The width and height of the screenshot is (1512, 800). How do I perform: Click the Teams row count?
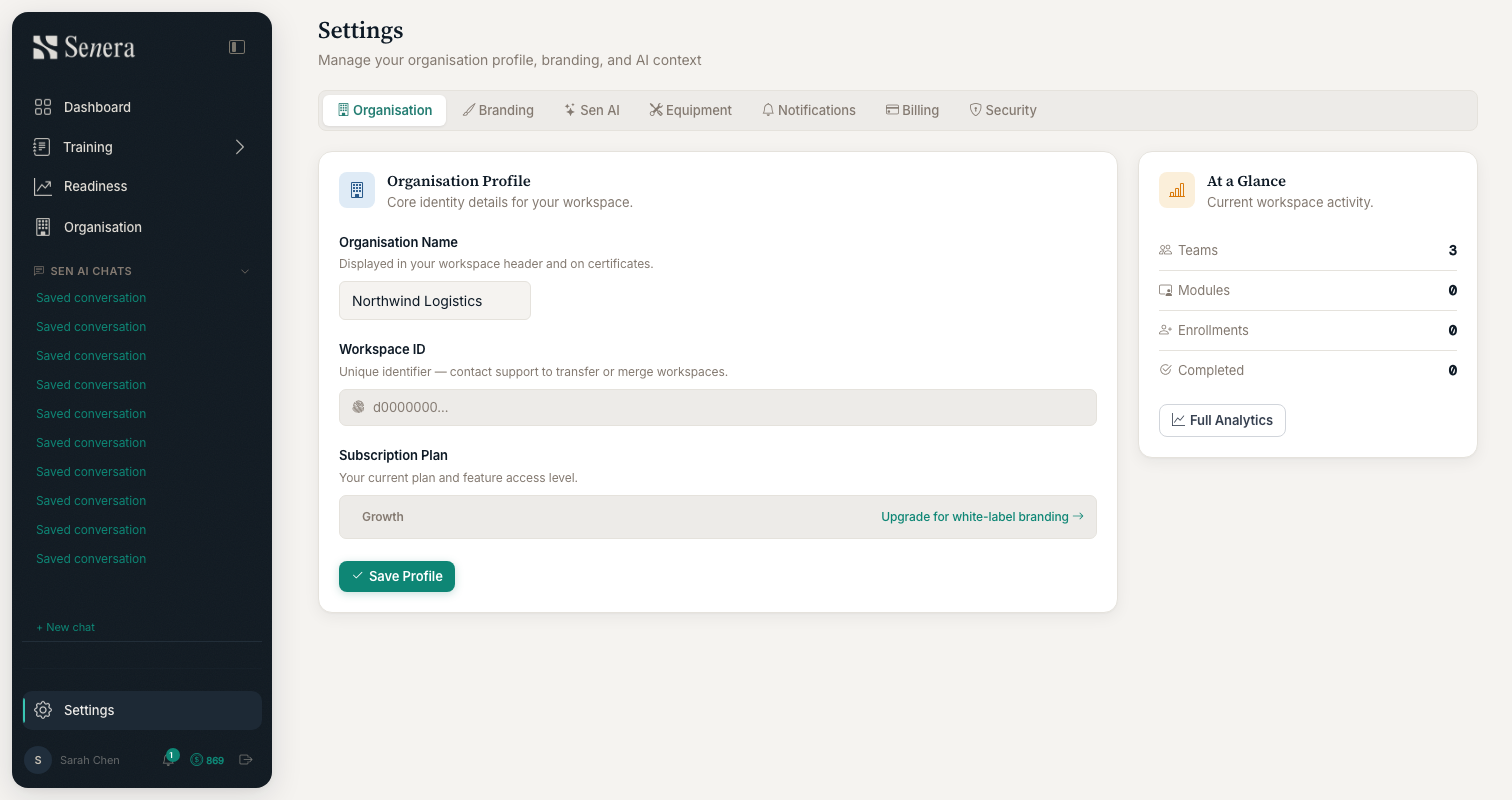point(1453,250)
